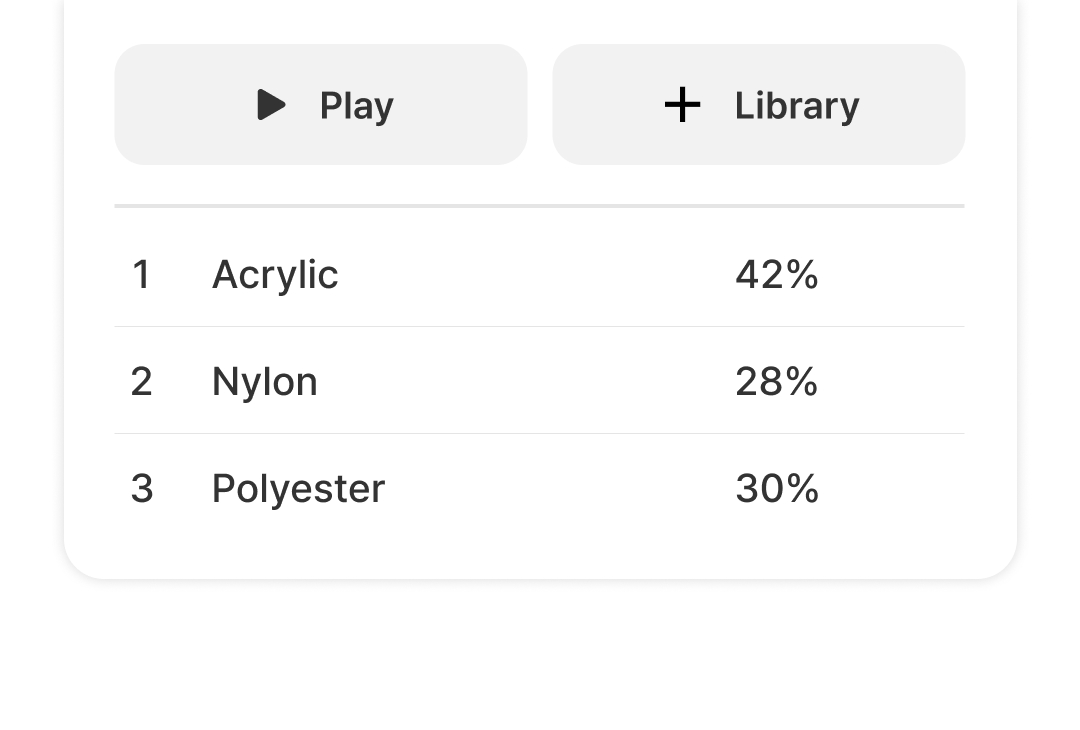Click the 28% value for Nylon

pyautogui.click(x=776, y=381)
